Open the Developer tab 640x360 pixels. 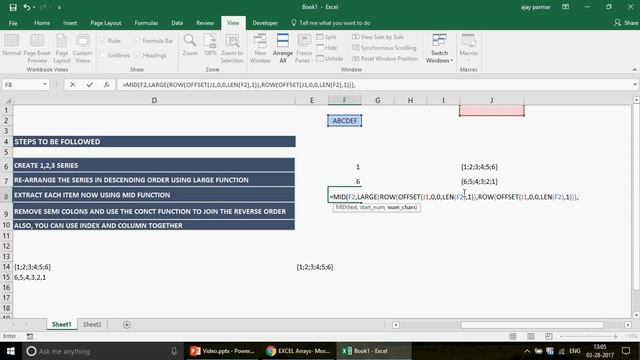click(265, 23)
